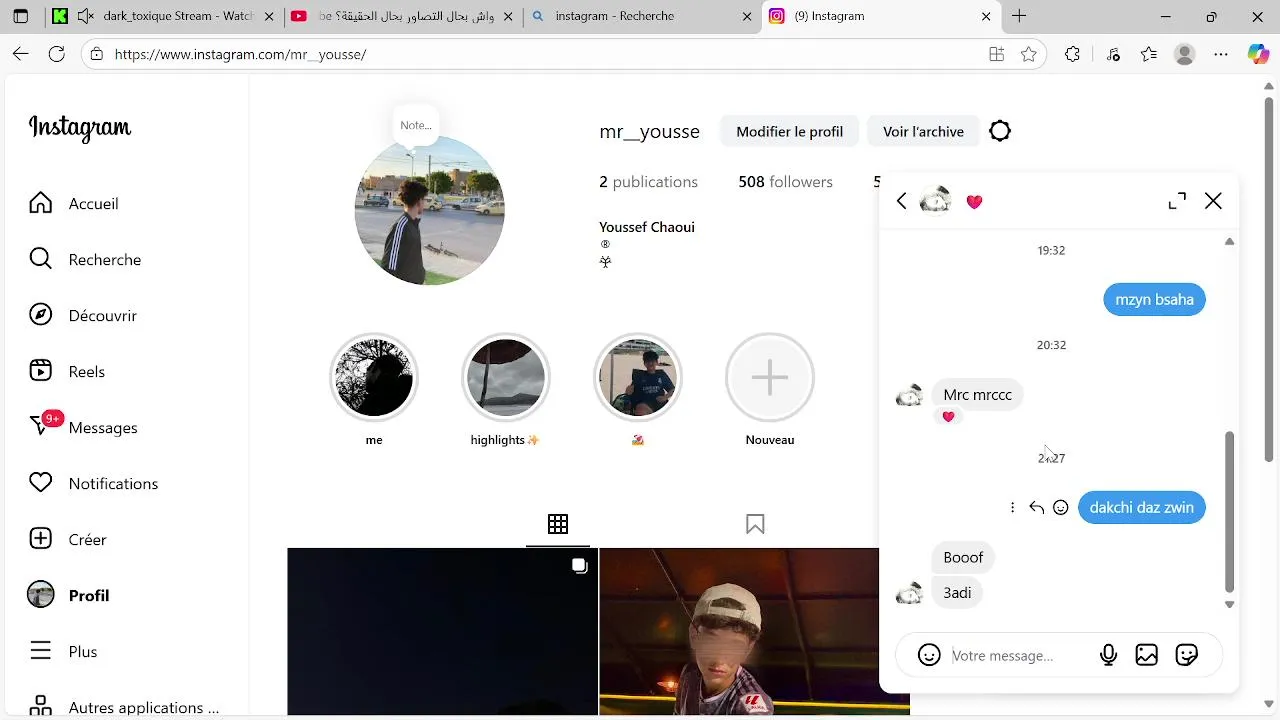The image size is (1280, 720).
Task: Select the posts grid tab
Action: coord(558,524)
